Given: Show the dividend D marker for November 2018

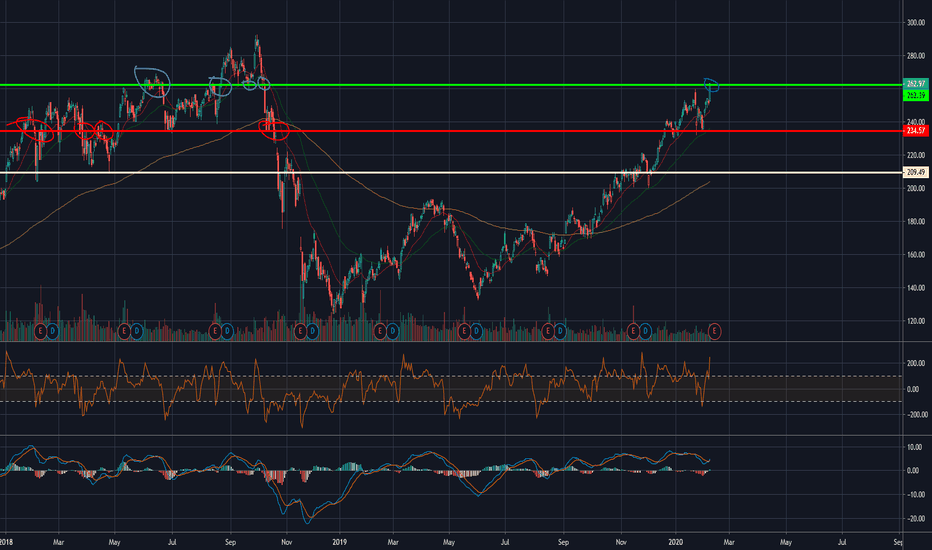Looking at the screenshot, I should [312, 331].
